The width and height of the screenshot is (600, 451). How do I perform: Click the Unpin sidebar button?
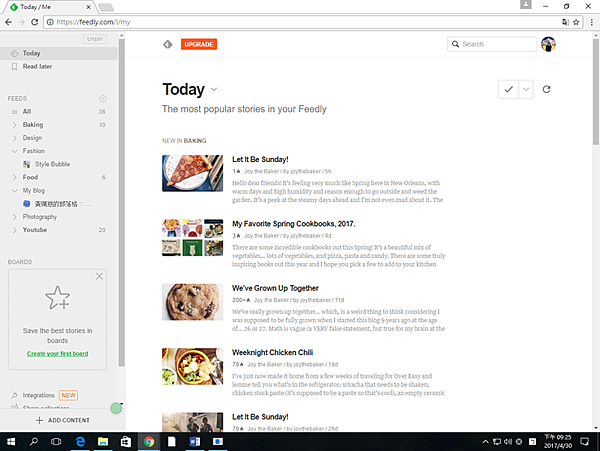[x=95, y=39]
